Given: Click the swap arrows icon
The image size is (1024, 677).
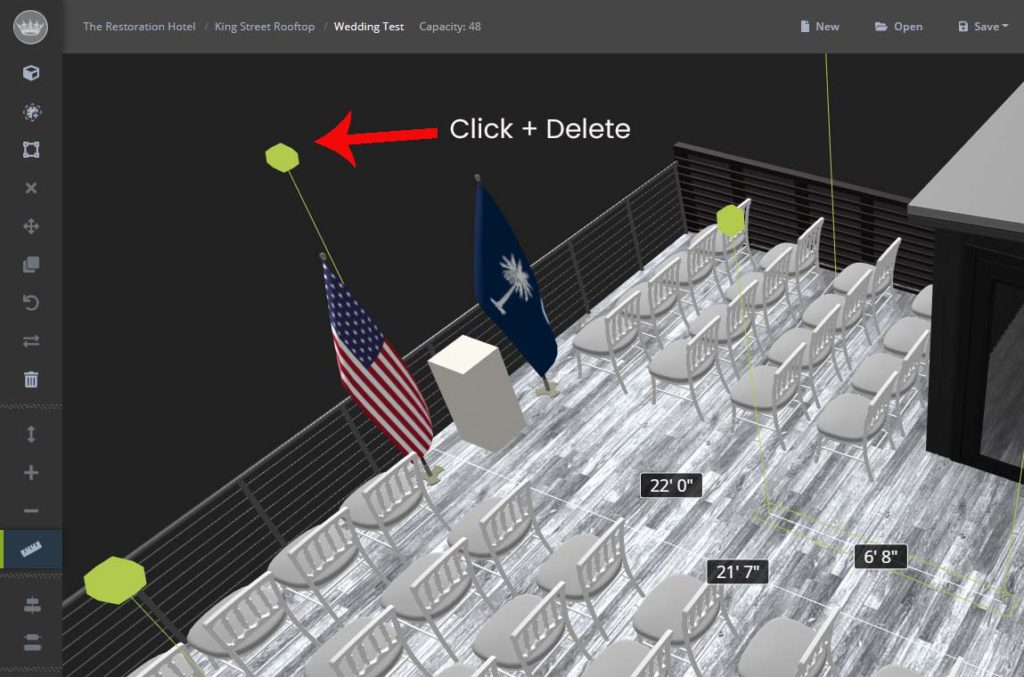Looking at the screenshot, I should (x=31, y=341).
